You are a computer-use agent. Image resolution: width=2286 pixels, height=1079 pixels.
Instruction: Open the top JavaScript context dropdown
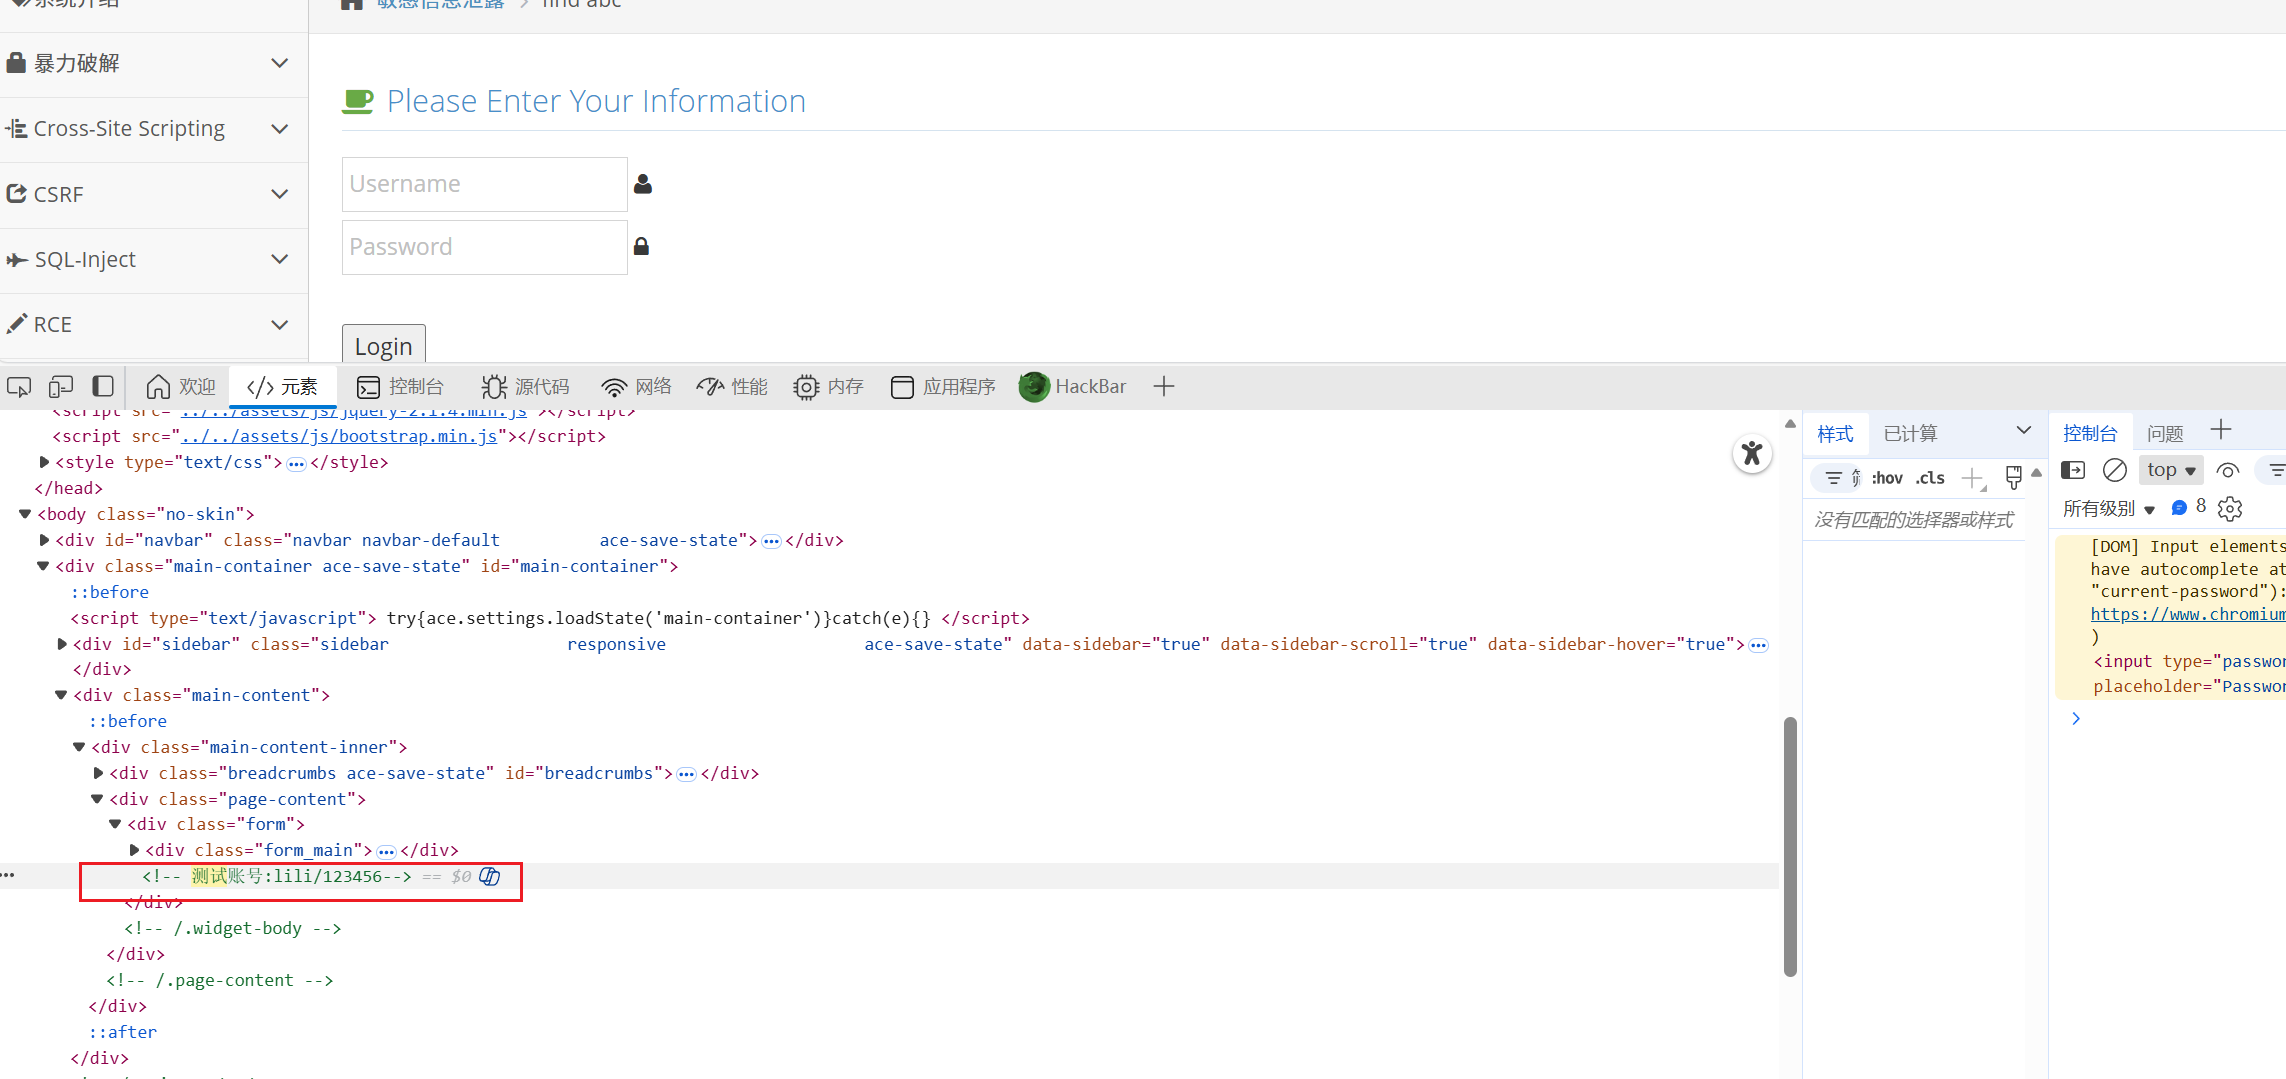[x=2170, y=470]
